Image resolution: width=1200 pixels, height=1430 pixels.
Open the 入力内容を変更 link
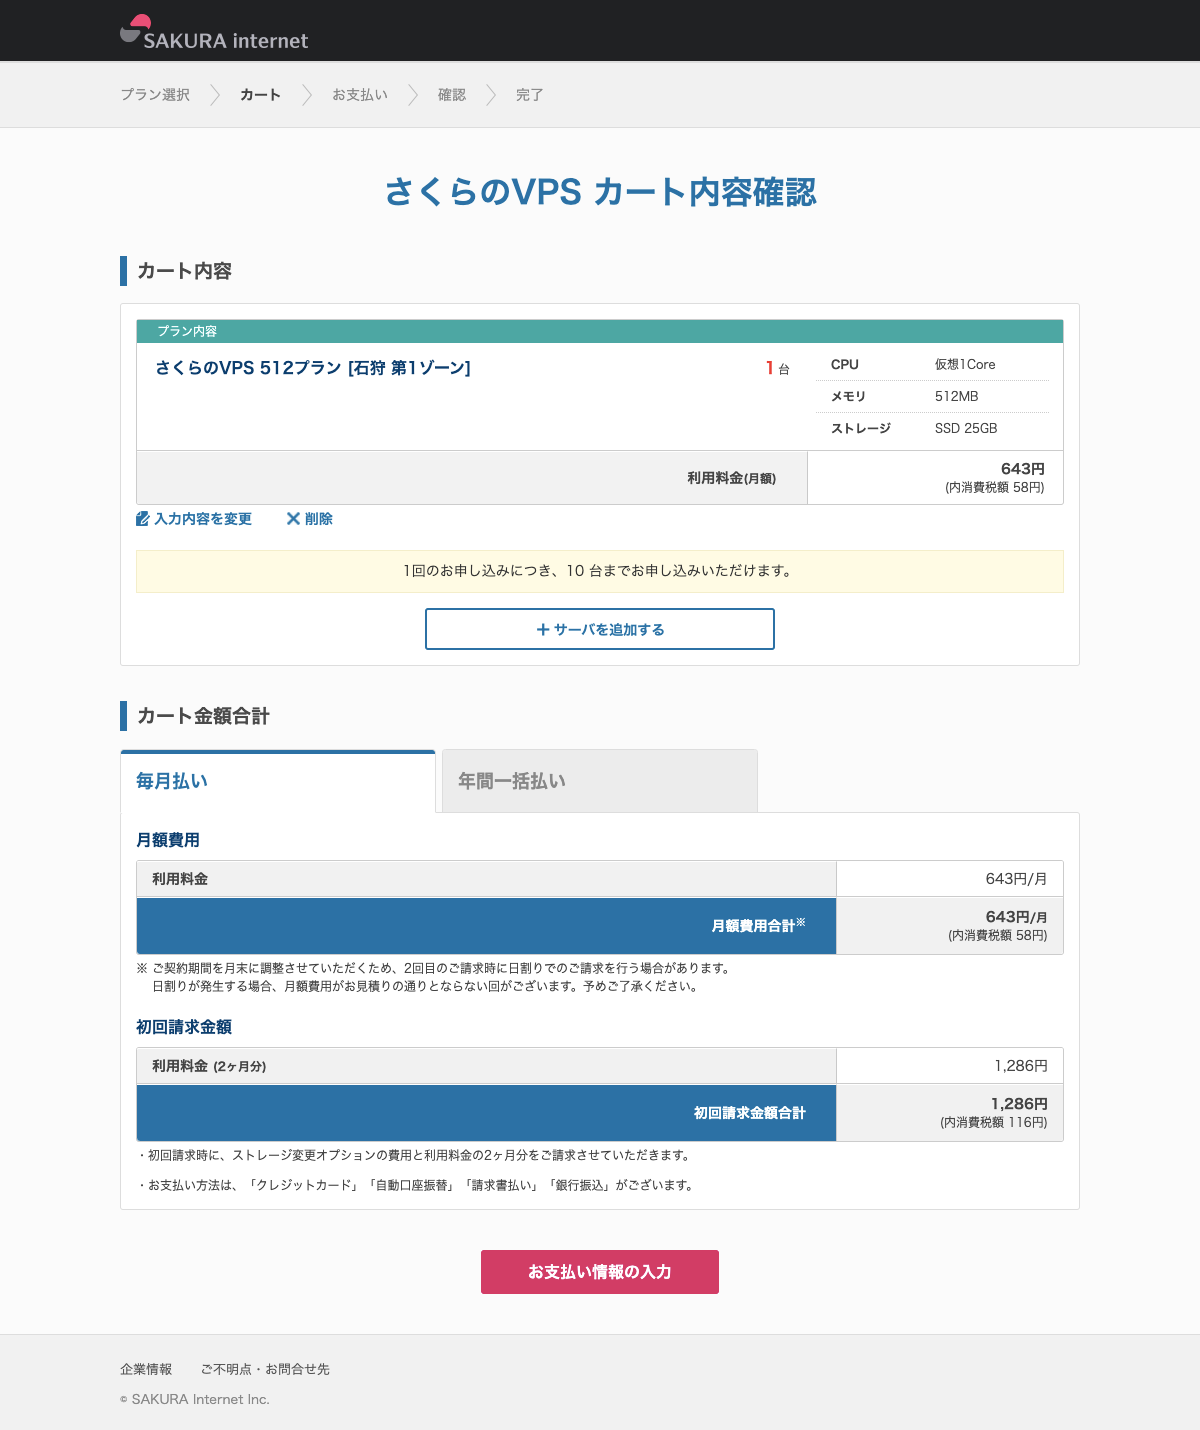[x=202, y=519]
